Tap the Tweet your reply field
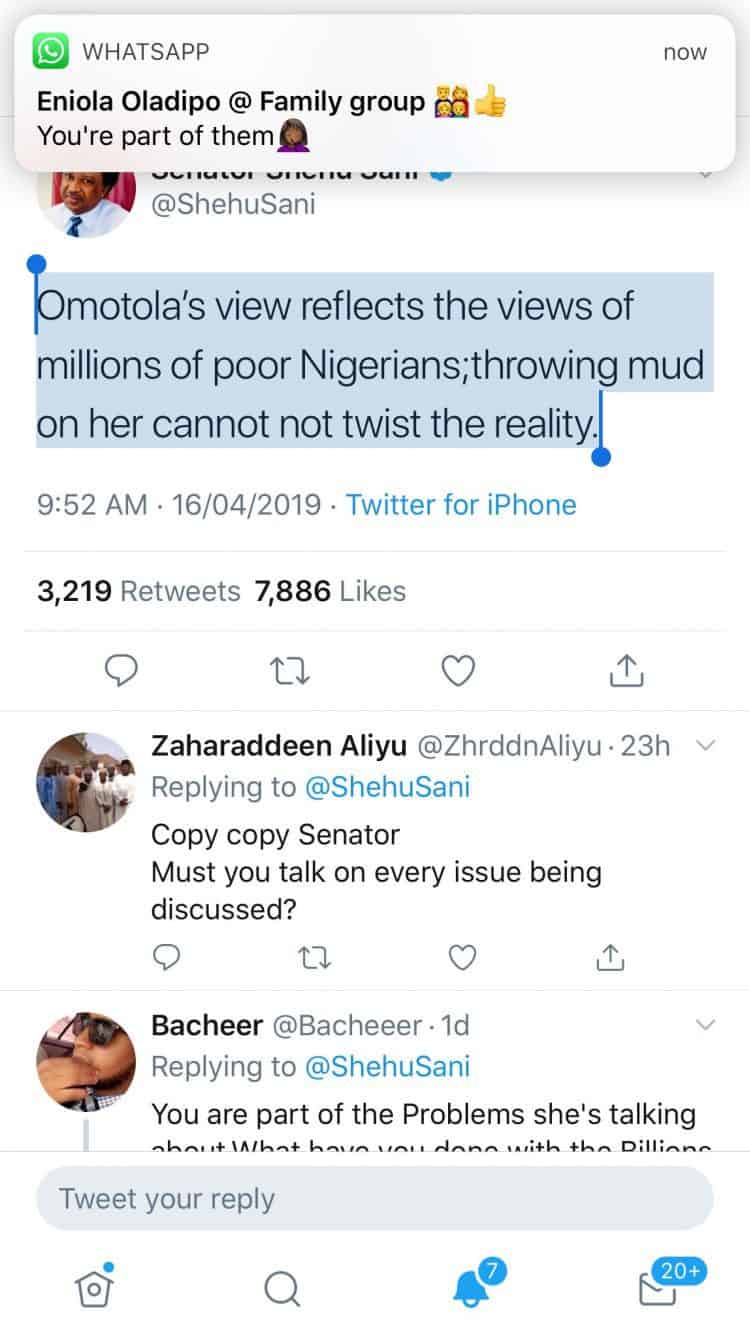Image resolution: width=750 pixels, height=1333 pixels. pyautogui.click(x=375, y=1198)
